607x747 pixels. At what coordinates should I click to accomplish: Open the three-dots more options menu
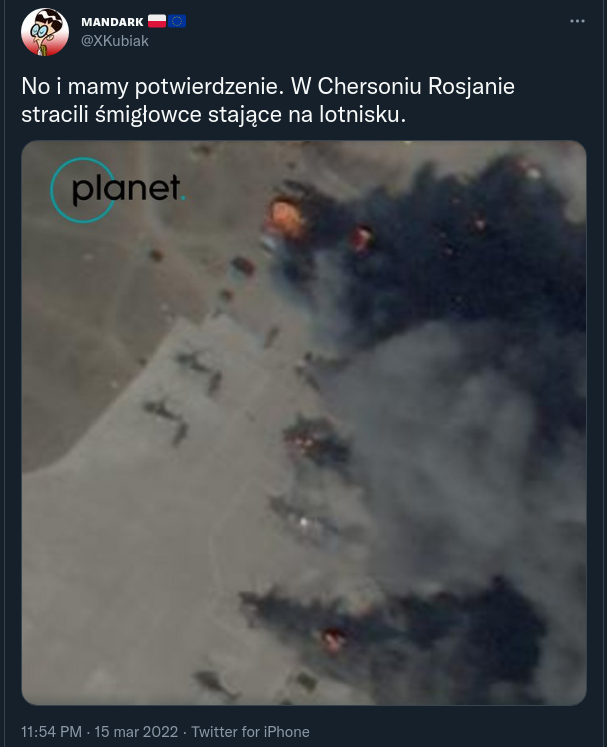coord(577,21)
